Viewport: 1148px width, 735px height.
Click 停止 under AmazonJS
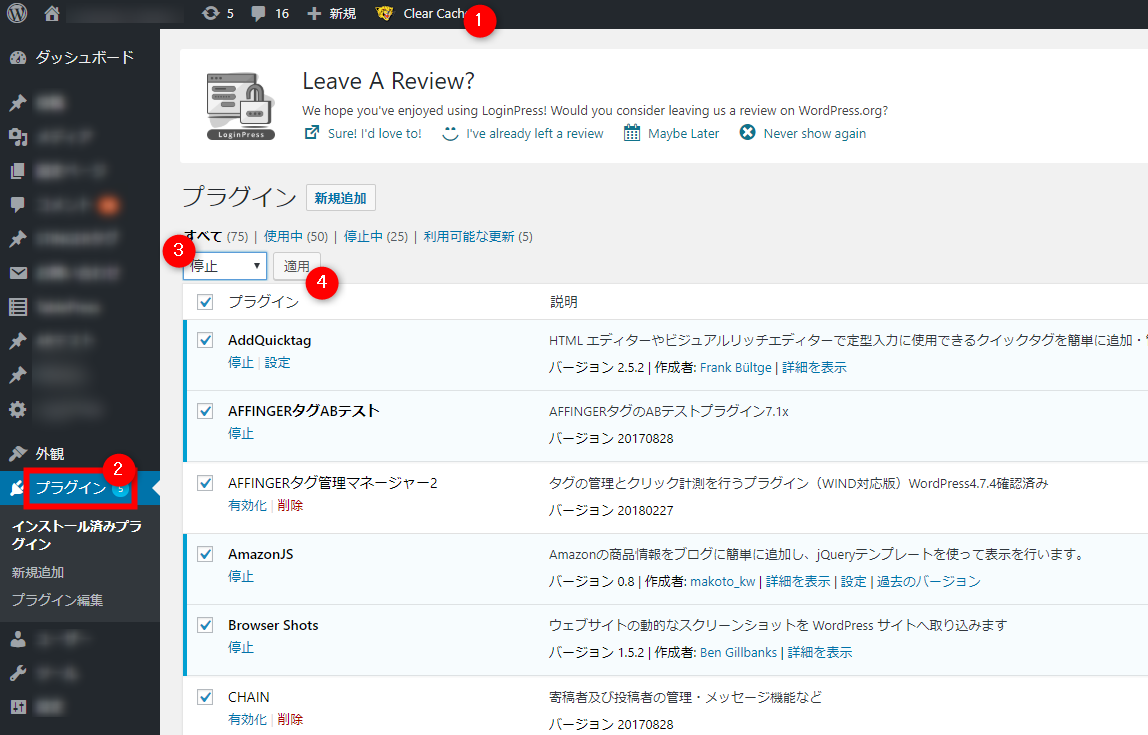241,576
